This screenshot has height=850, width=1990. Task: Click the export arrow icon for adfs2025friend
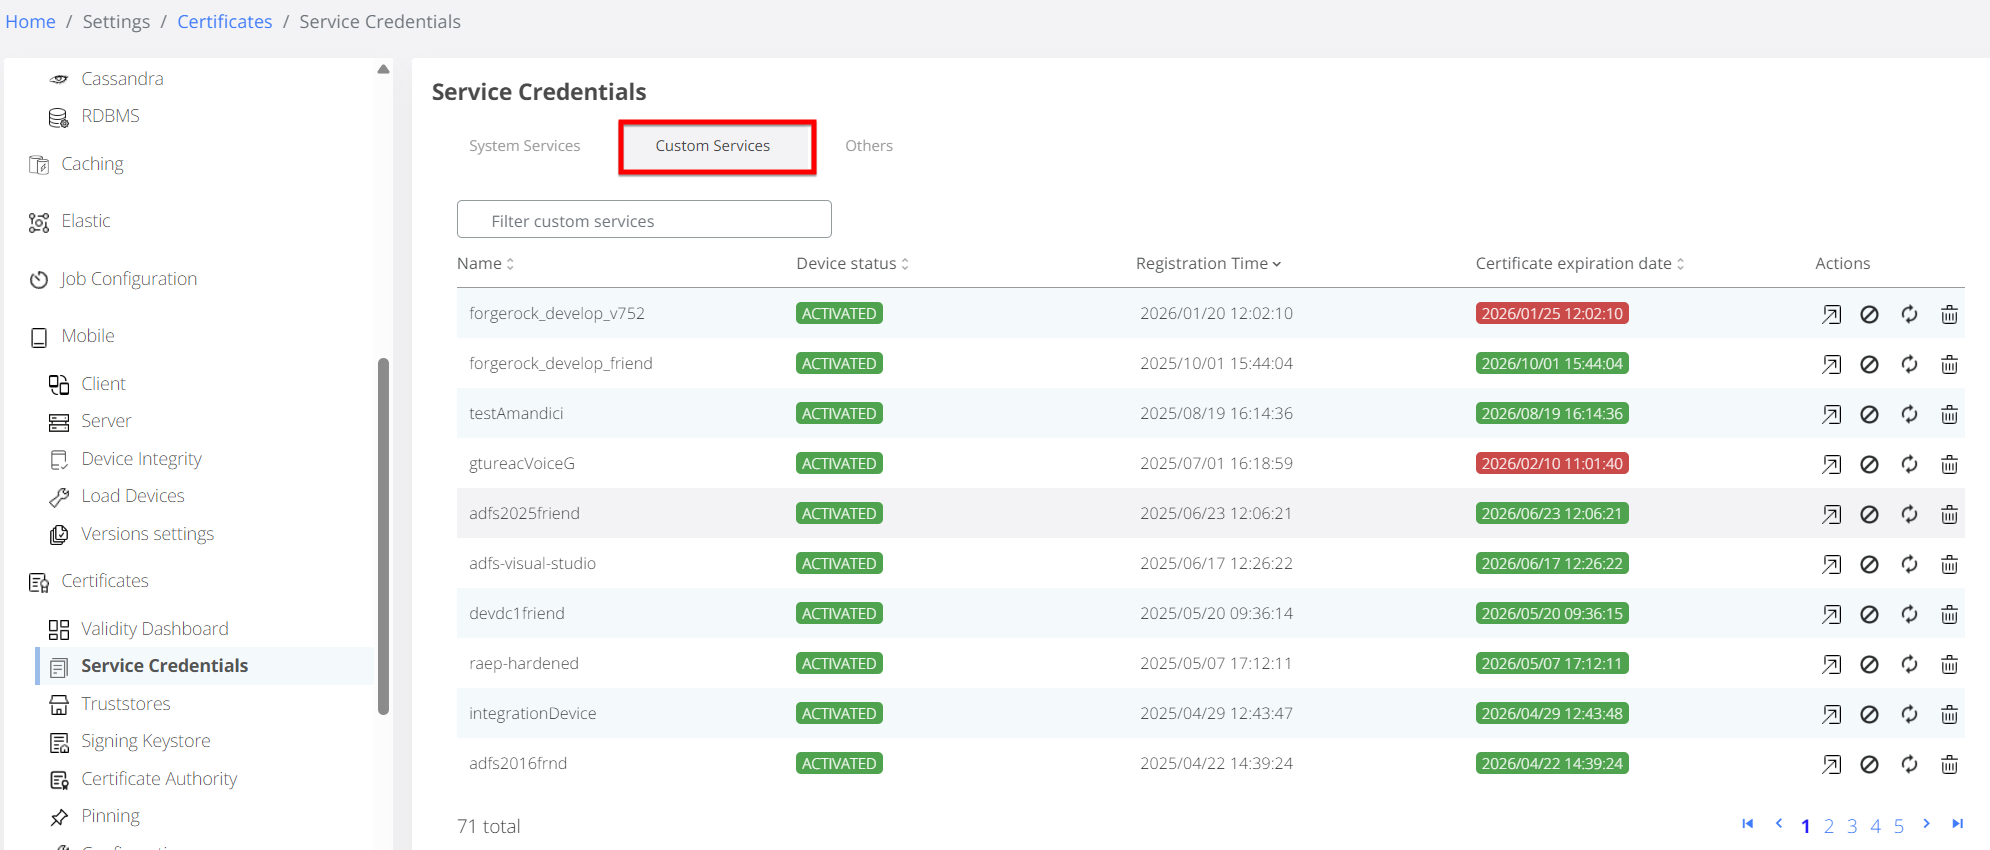1831,514
